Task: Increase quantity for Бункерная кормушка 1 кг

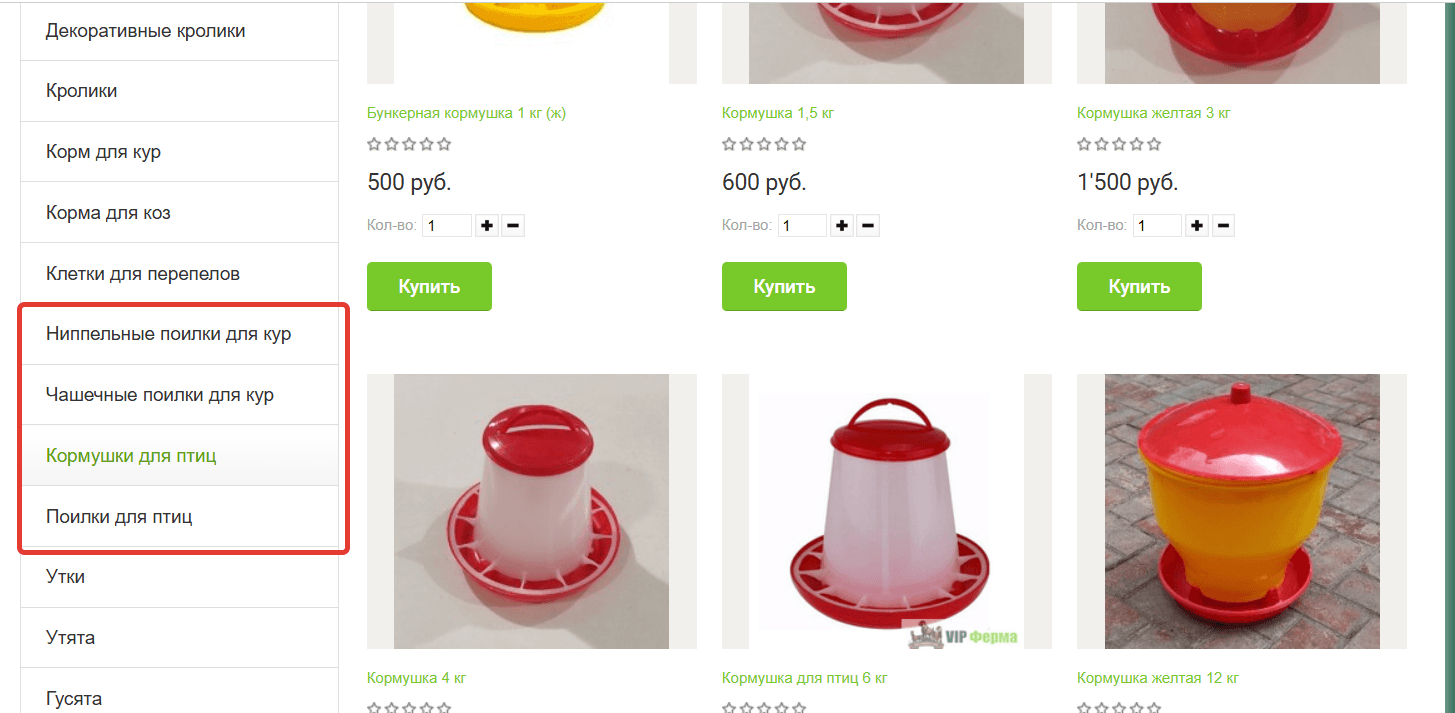Action: point(487,226)
